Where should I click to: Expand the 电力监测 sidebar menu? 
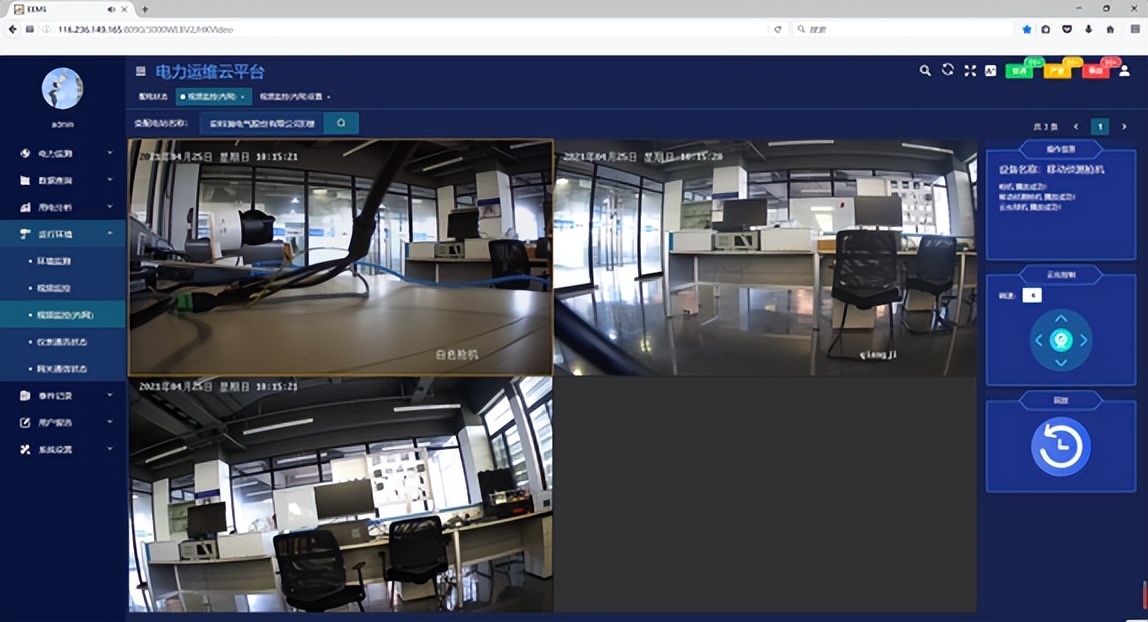(63, 154)
